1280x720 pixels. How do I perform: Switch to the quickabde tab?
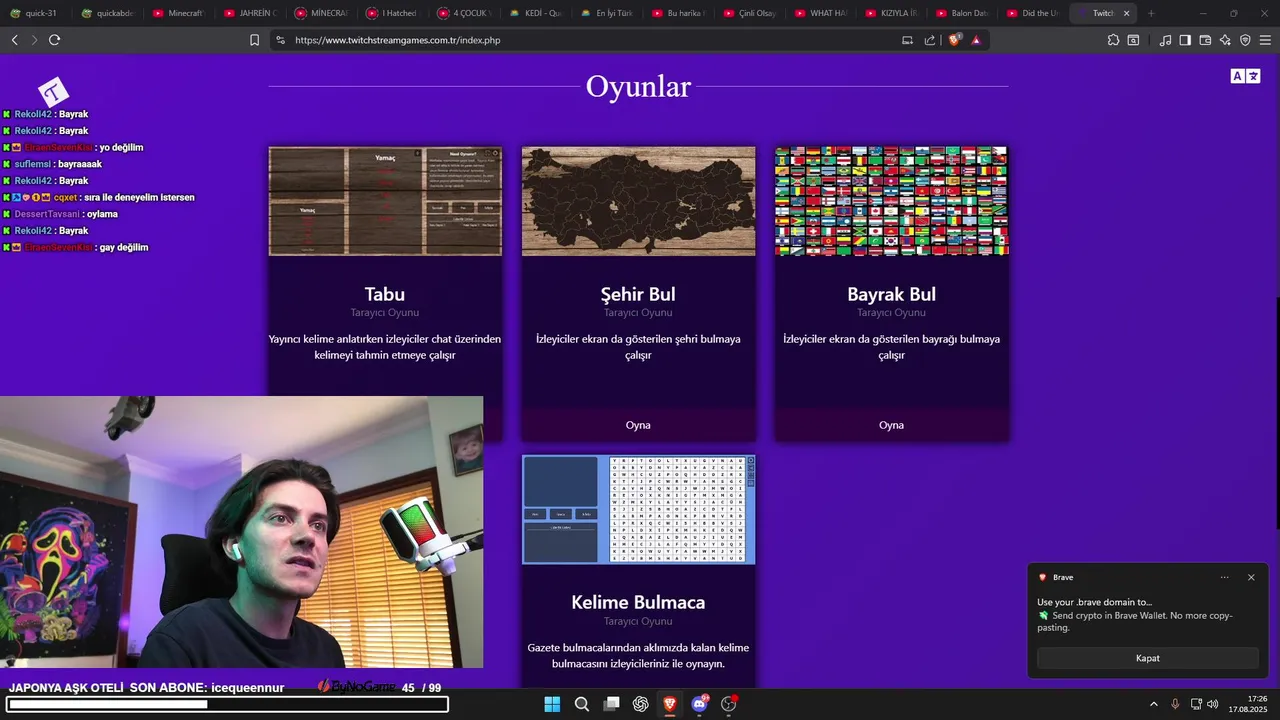tap(108, 13)
